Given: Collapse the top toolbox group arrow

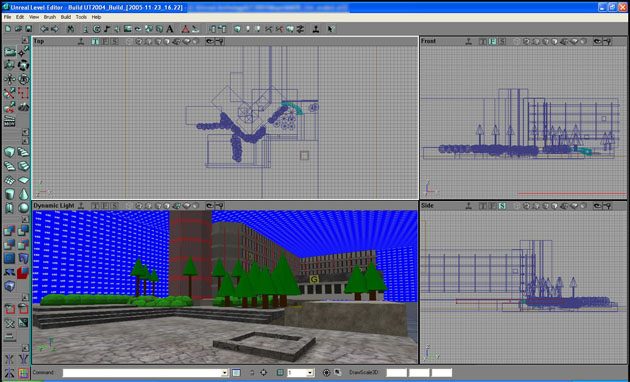Looking at the screenshot, I should coord(25,41).
